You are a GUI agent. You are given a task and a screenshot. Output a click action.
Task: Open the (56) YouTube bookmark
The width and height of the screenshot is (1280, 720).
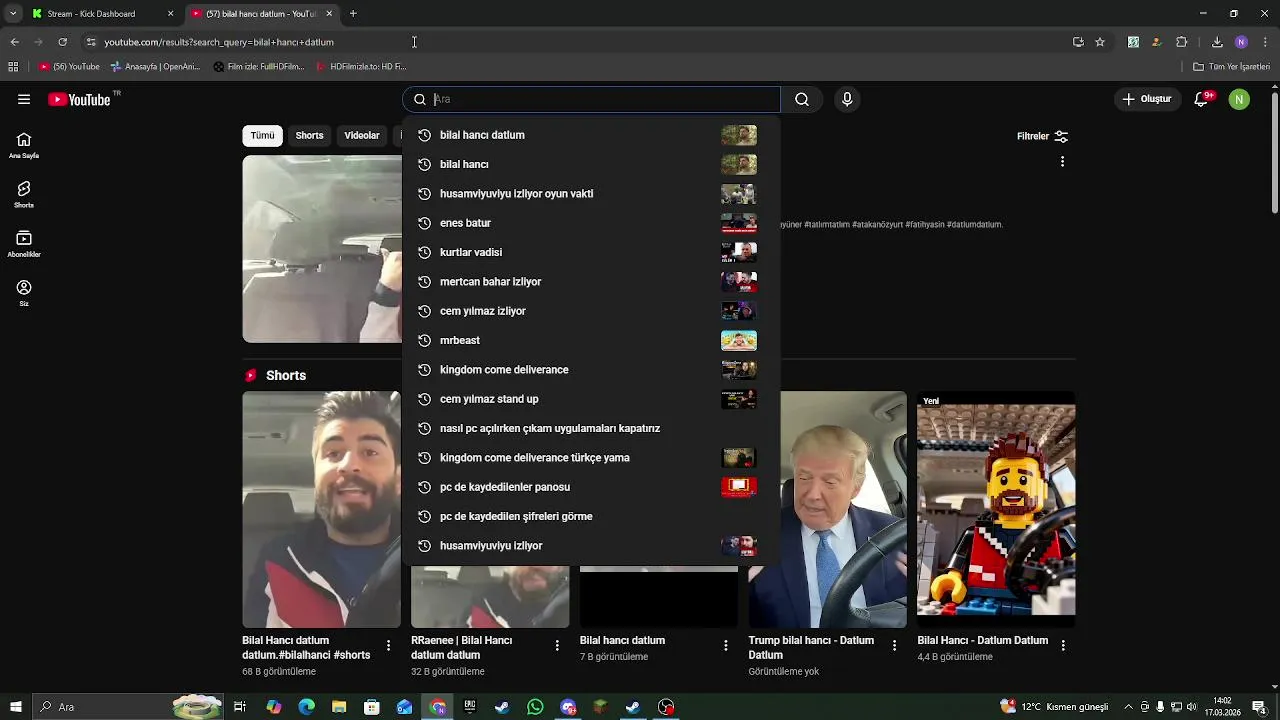click(x=69, y=67)
